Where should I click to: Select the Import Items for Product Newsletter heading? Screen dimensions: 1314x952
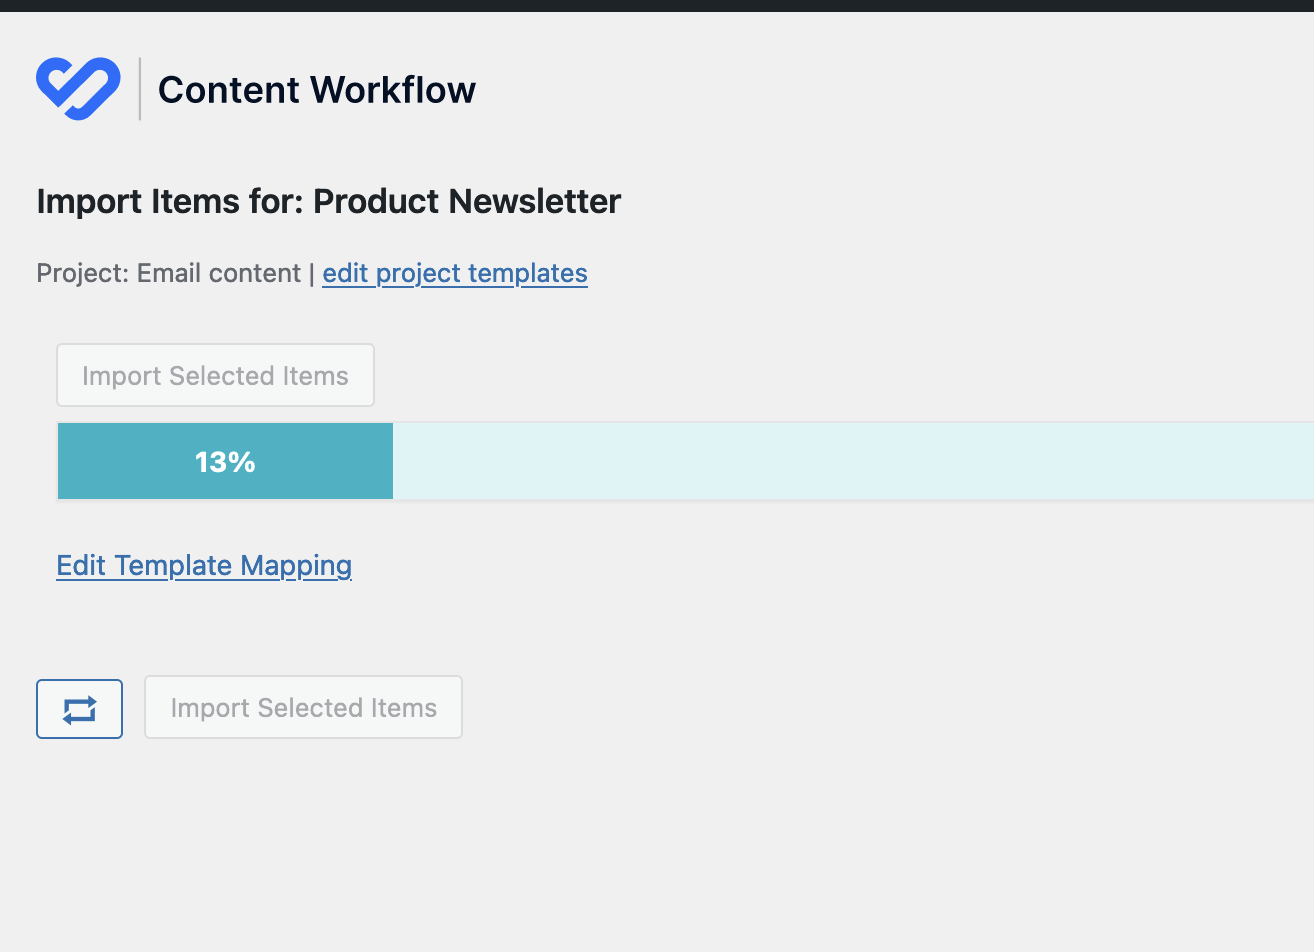[x=328, y=201]
